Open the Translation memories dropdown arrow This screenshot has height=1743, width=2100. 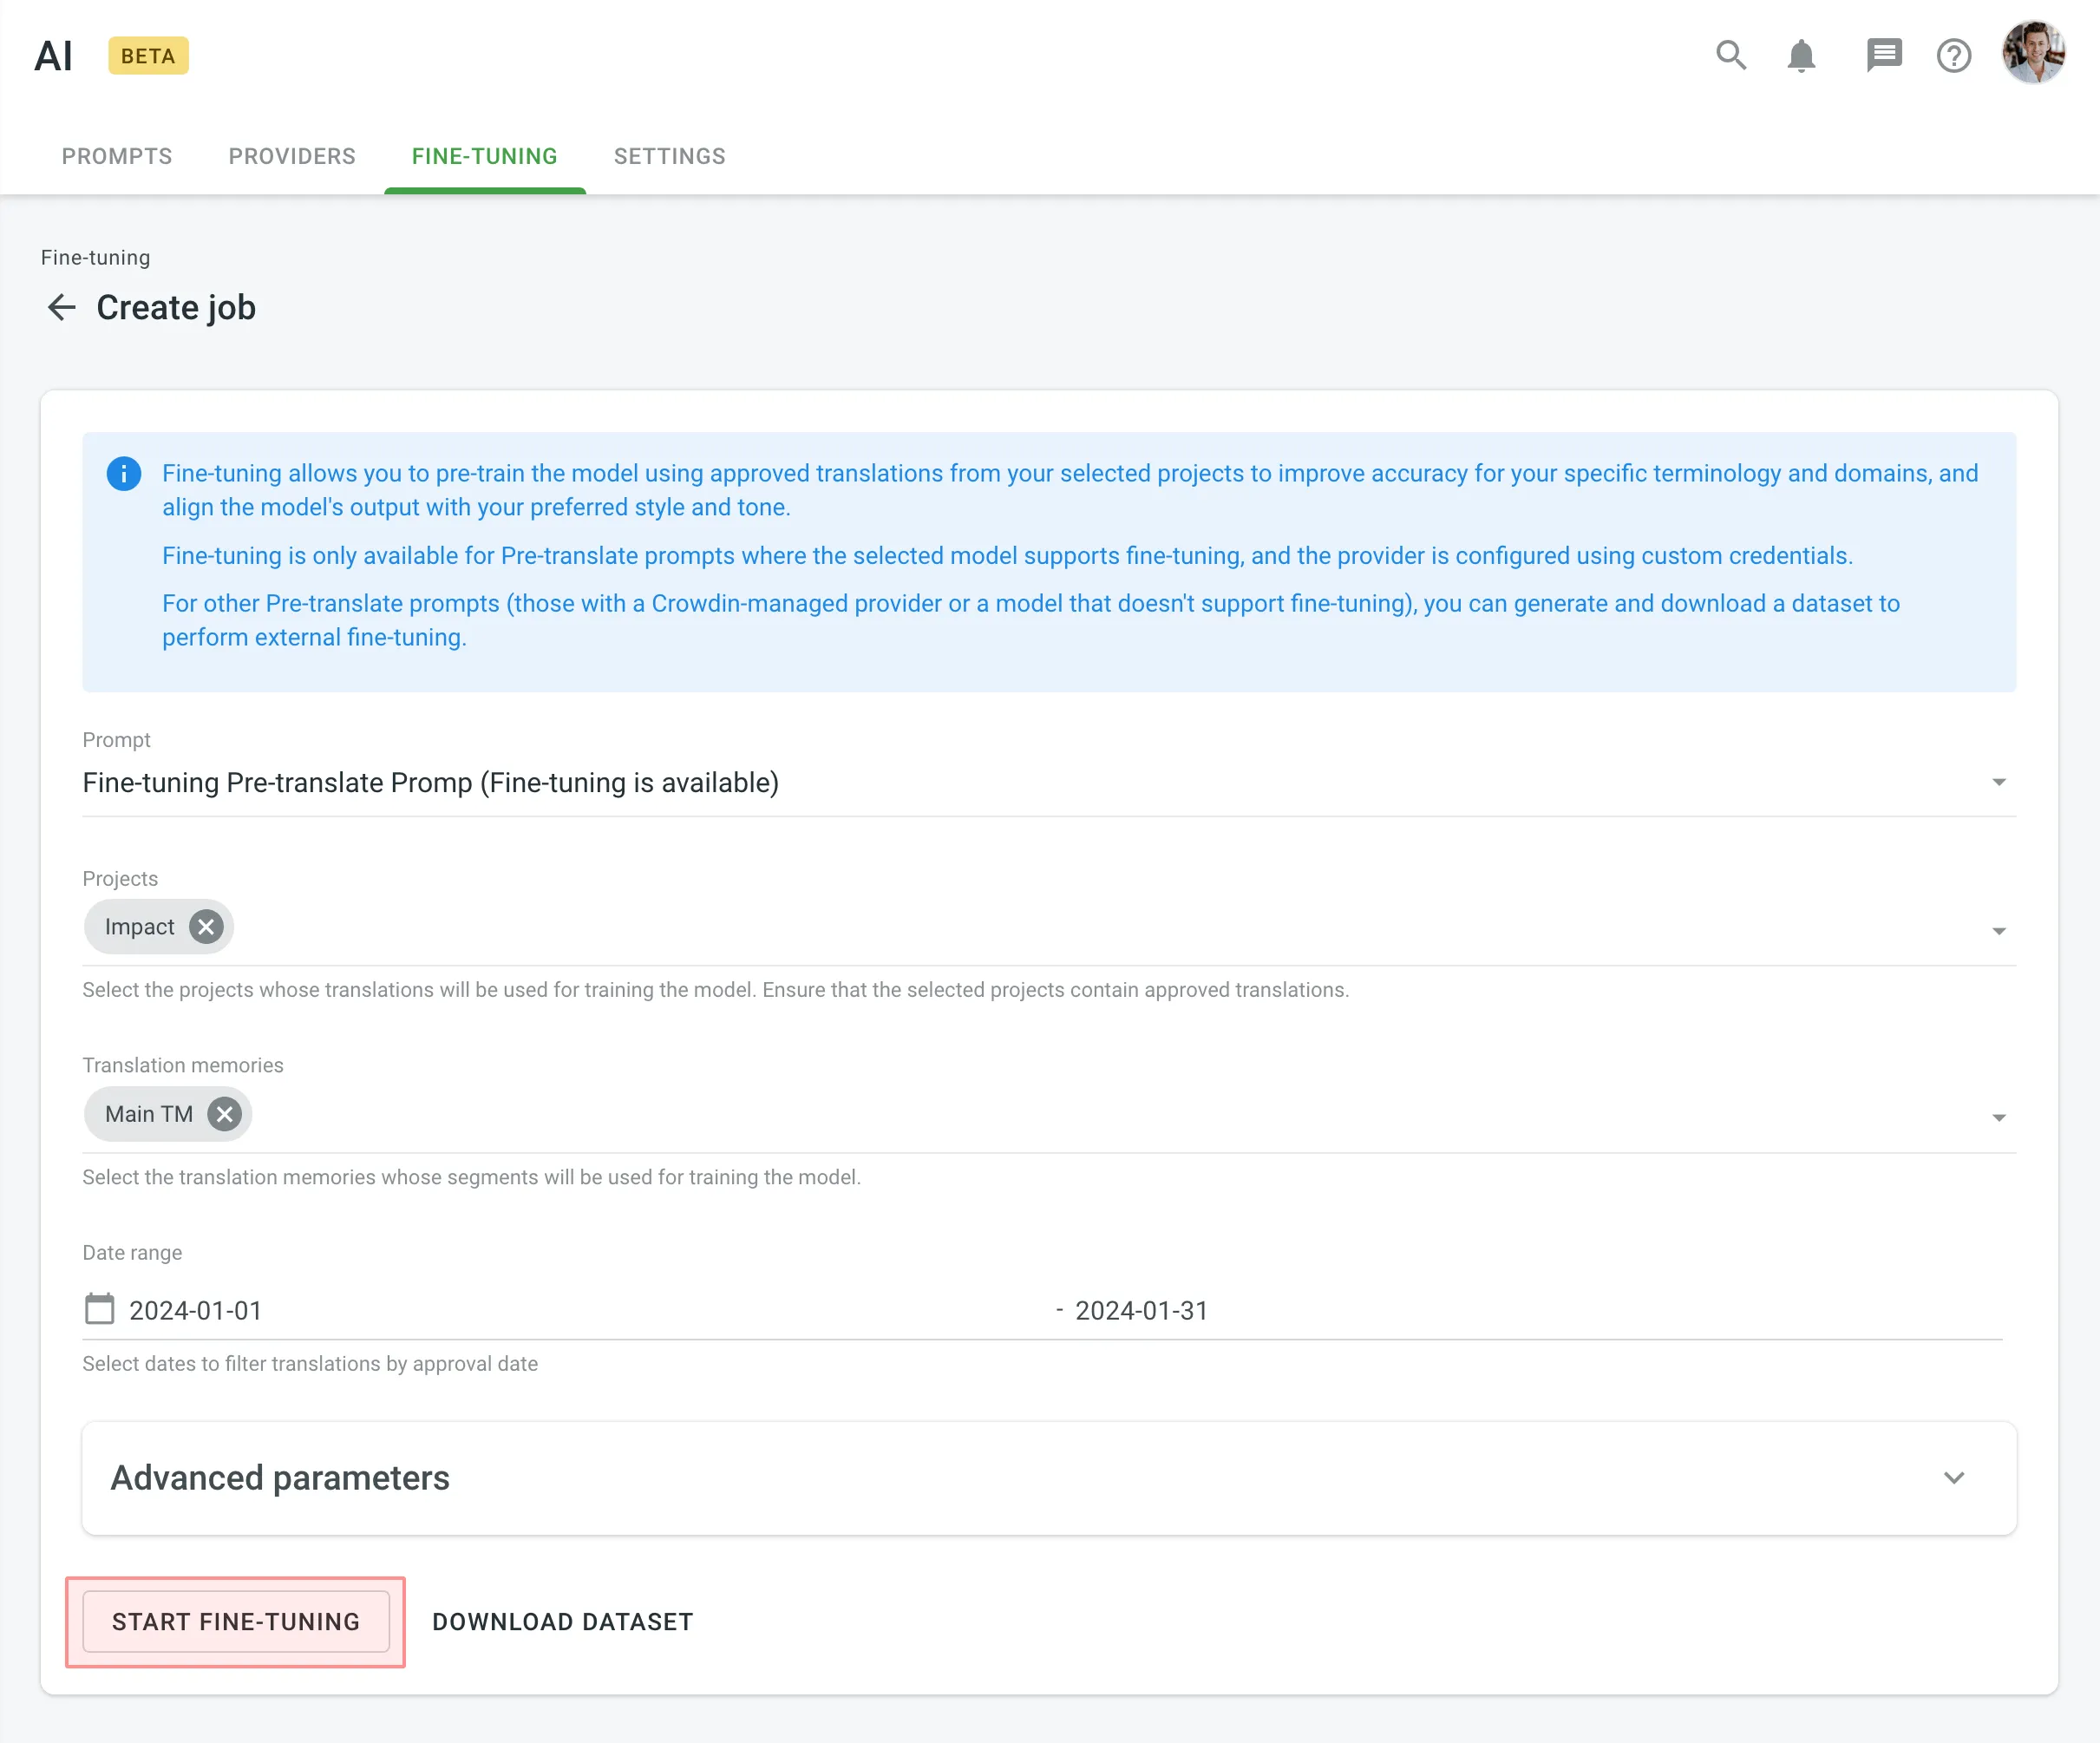coord(1998,1116)
